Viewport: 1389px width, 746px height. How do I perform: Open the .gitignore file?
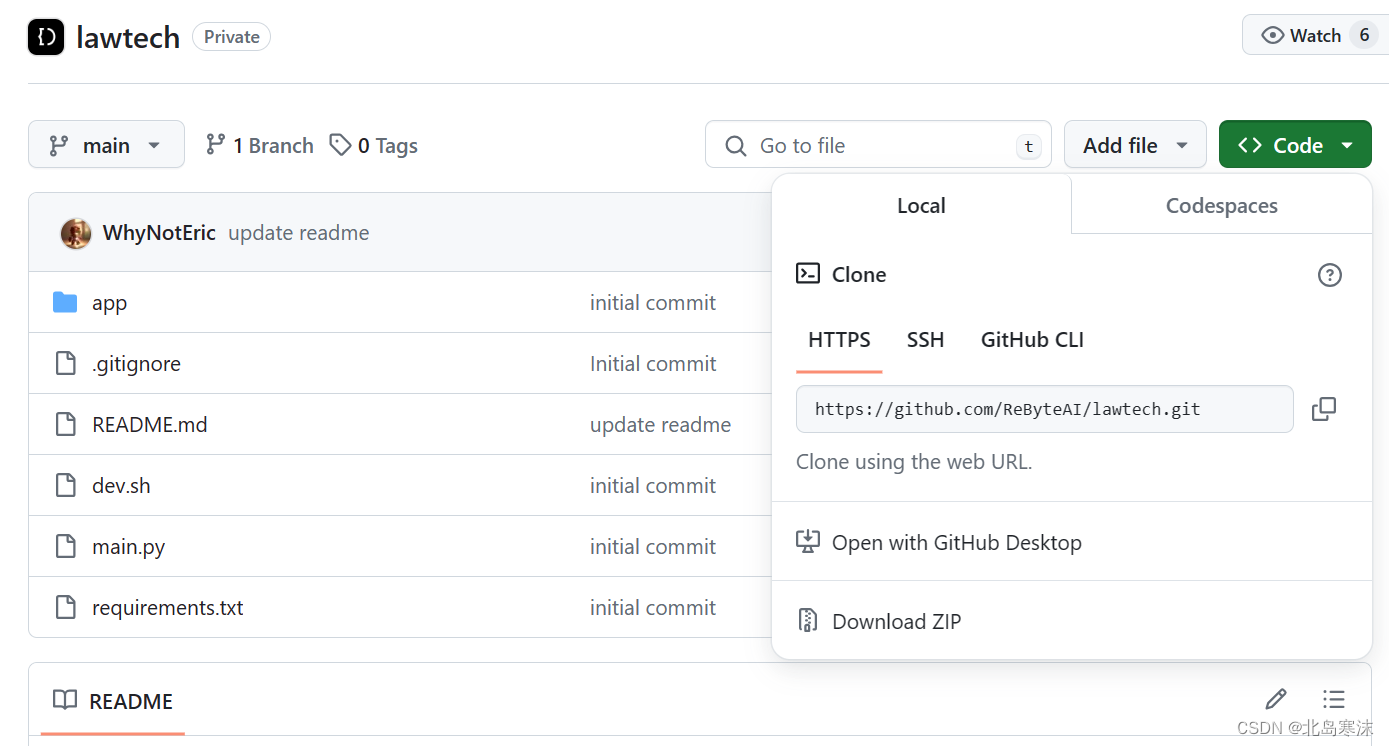click(x=136, y=364)
